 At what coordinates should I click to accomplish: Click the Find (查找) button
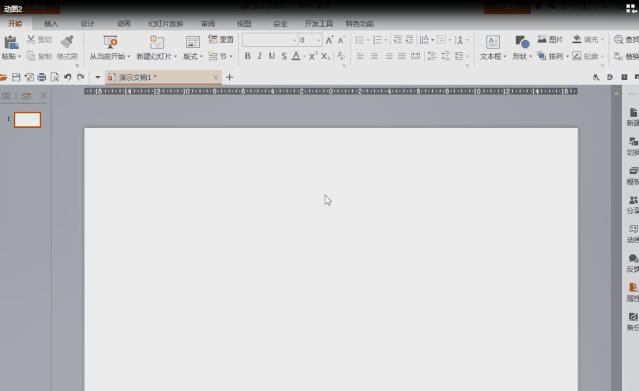tap(626, 40)
